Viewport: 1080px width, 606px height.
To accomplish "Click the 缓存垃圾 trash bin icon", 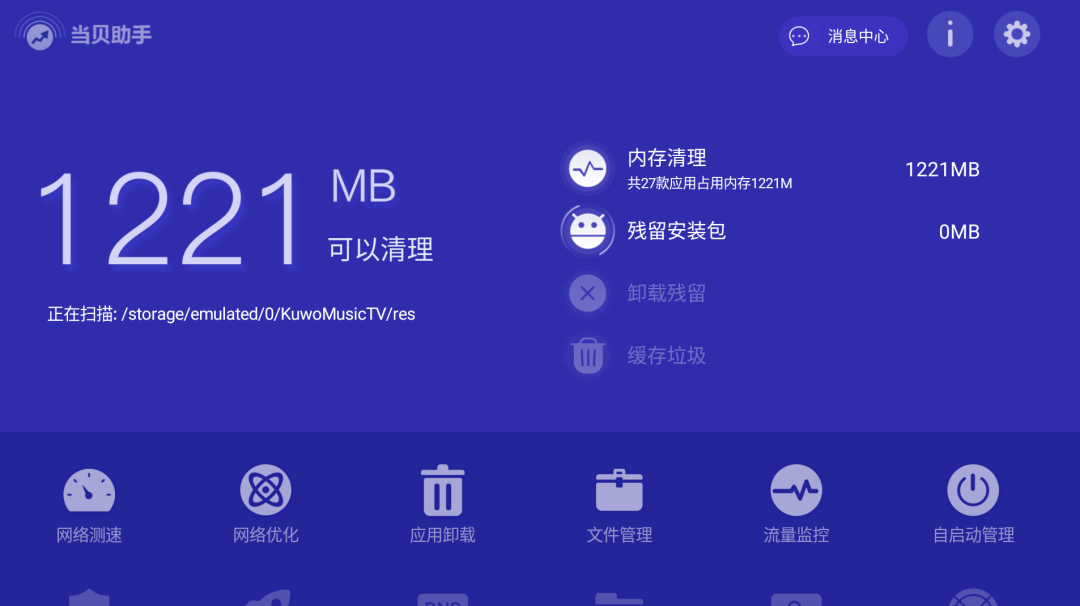I will [588, 355].
